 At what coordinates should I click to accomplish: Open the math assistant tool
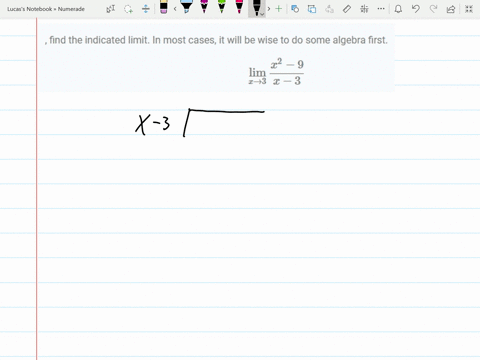tap(364, 9)
